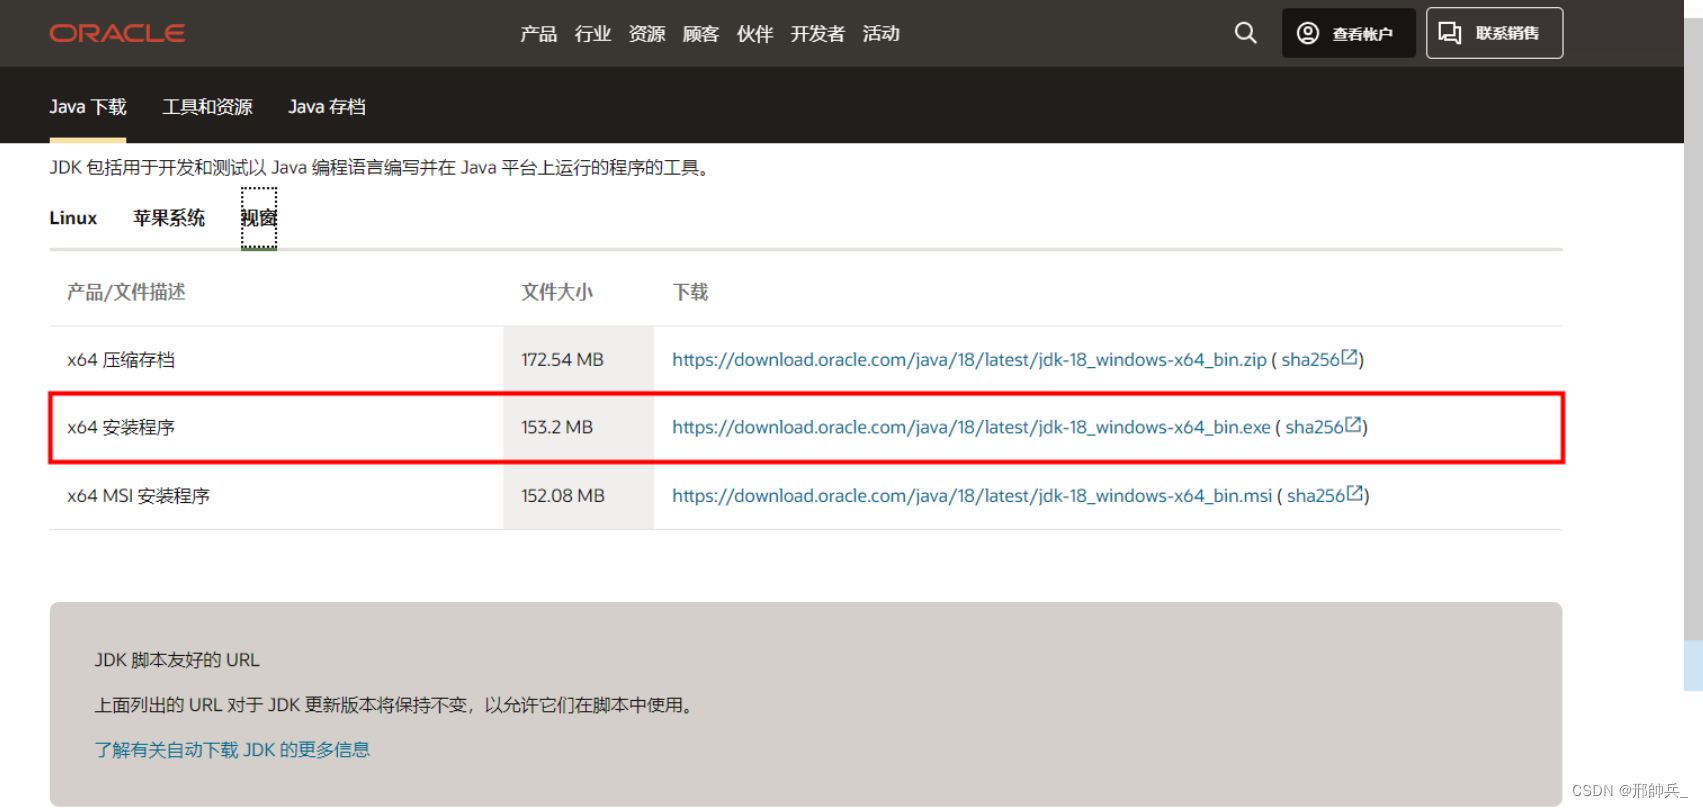Image resolution: width=1703 pixels, height=808 pixels.
Task: Switch to Java 下载 tab
Action: pos(88,107)
